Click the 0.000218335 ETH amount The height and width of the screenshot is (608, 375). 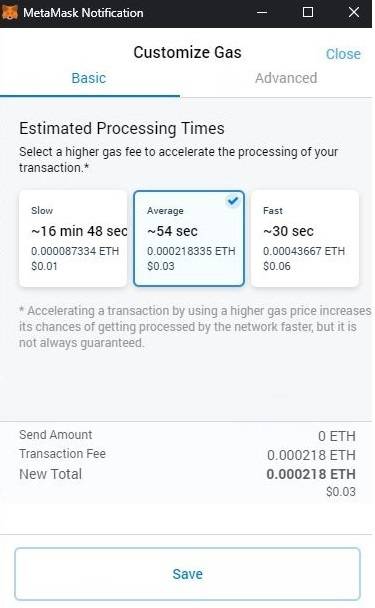[191, 251]
